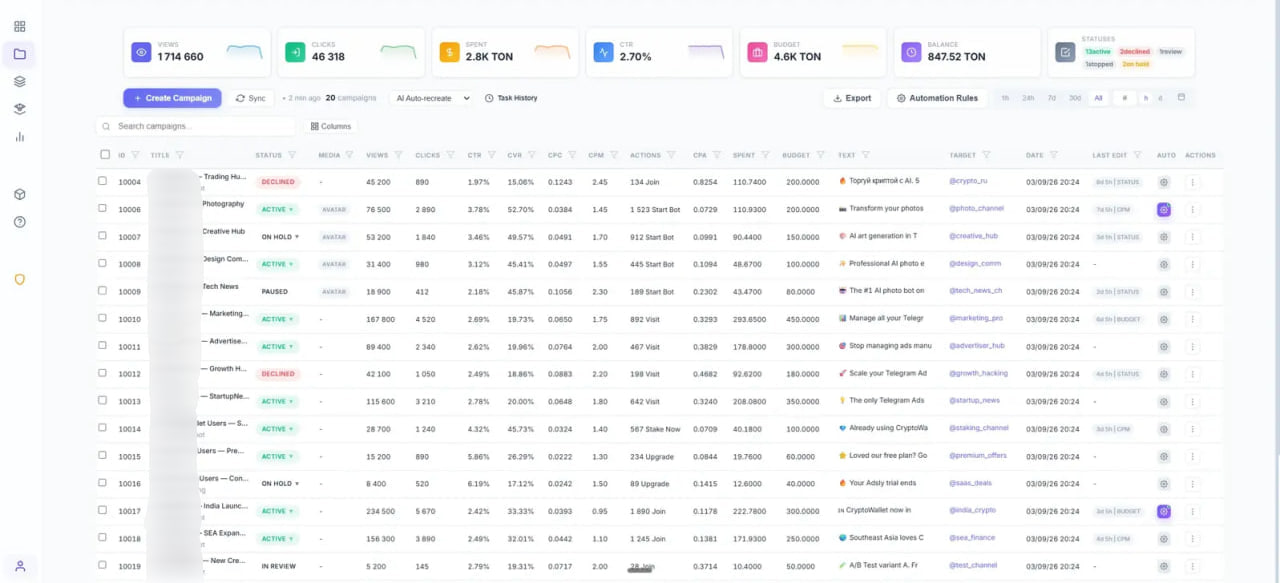1280x583 pixels.
Task: Open auto settings gear for campaign 10009
Action: coord(1164,292)
